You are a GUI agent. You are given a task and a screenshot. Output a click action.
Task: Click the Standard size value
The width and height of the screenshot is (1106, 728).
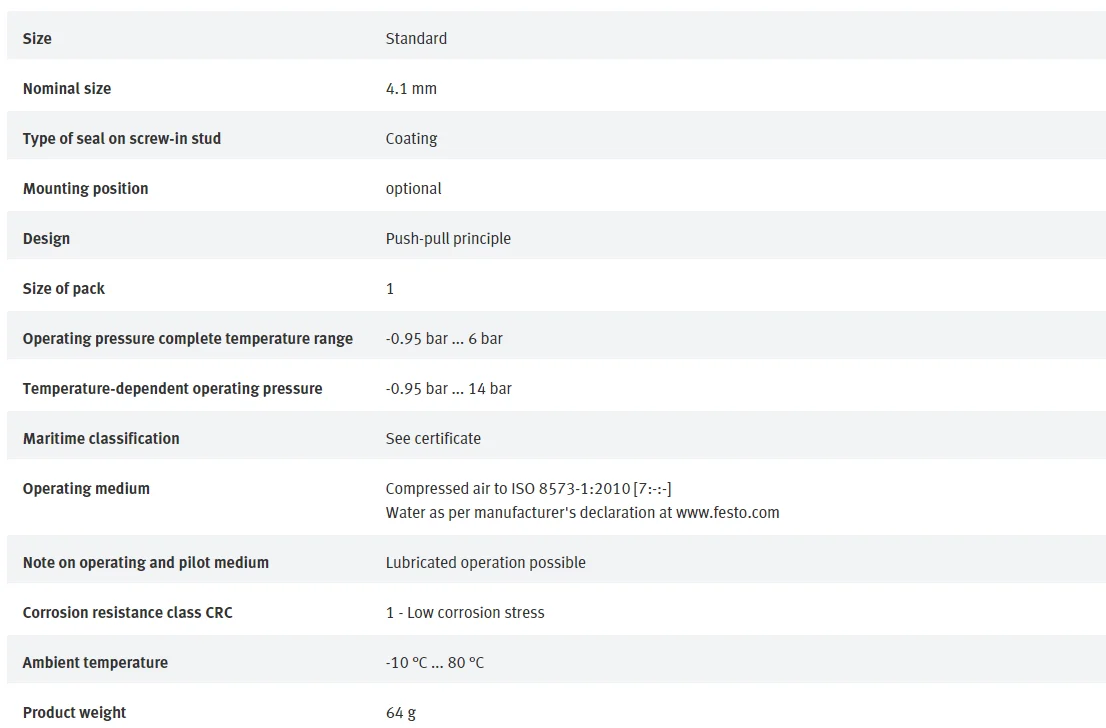(x=416, y=39)
